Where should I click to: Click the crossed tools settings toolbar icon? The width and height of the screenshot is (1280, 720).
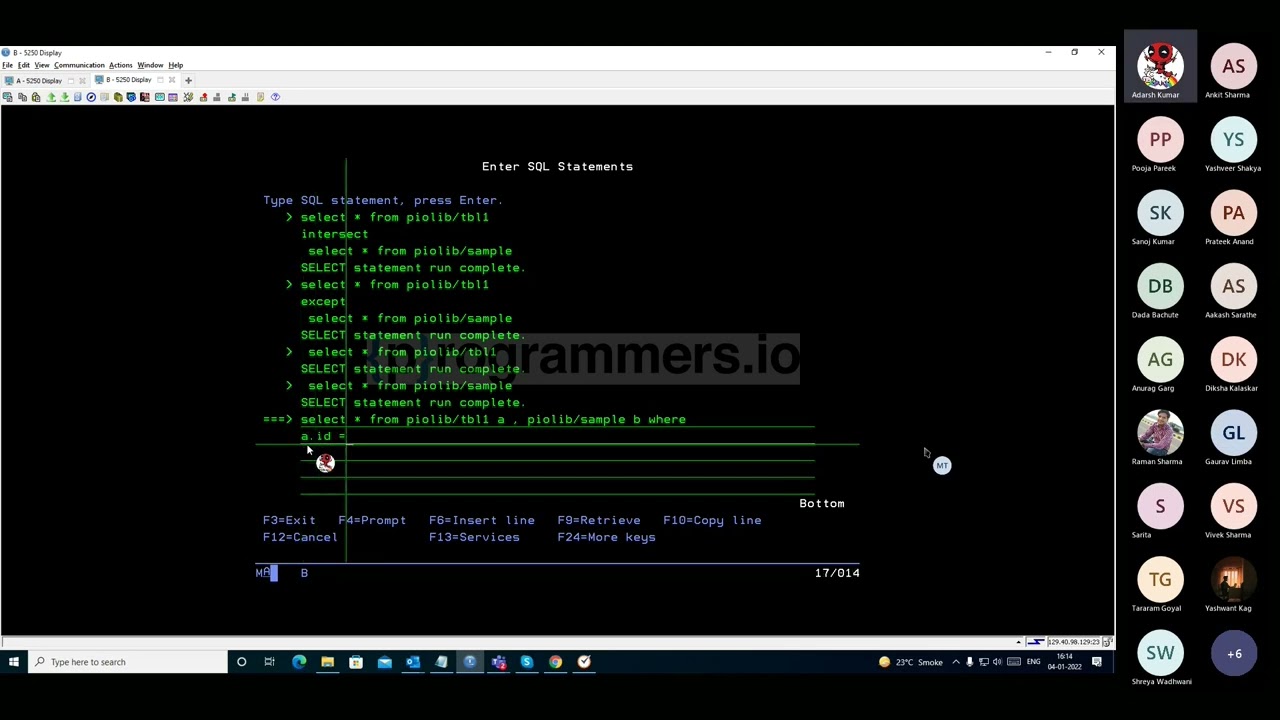[188, 97]
